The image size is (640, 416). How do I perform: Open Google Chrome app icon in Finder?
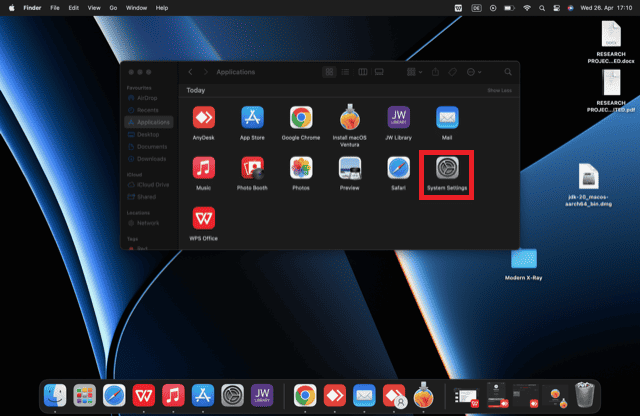click(x=301, y=119)
